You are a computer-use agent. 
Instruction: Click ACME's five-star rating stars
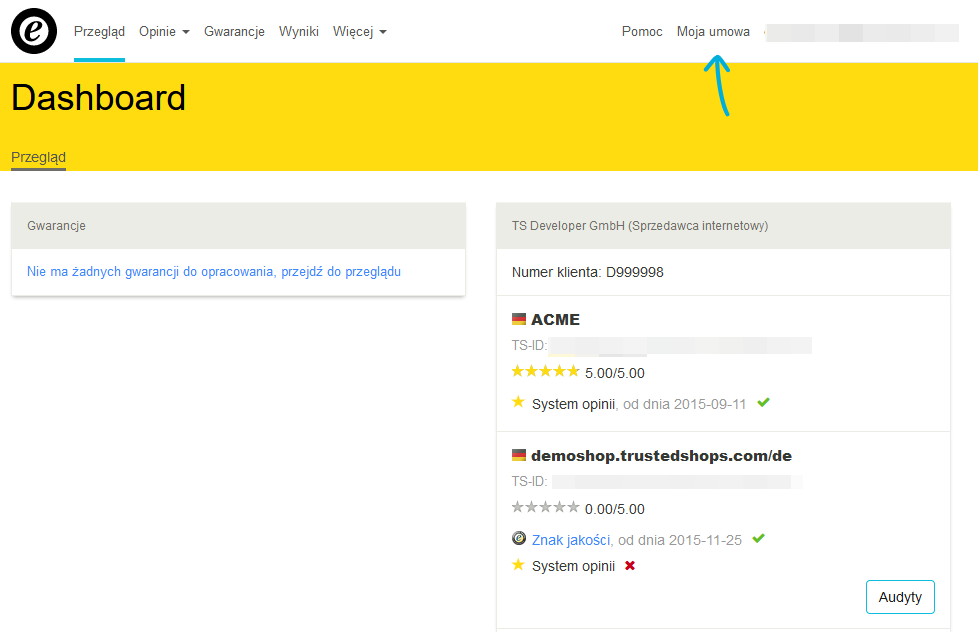545,372
